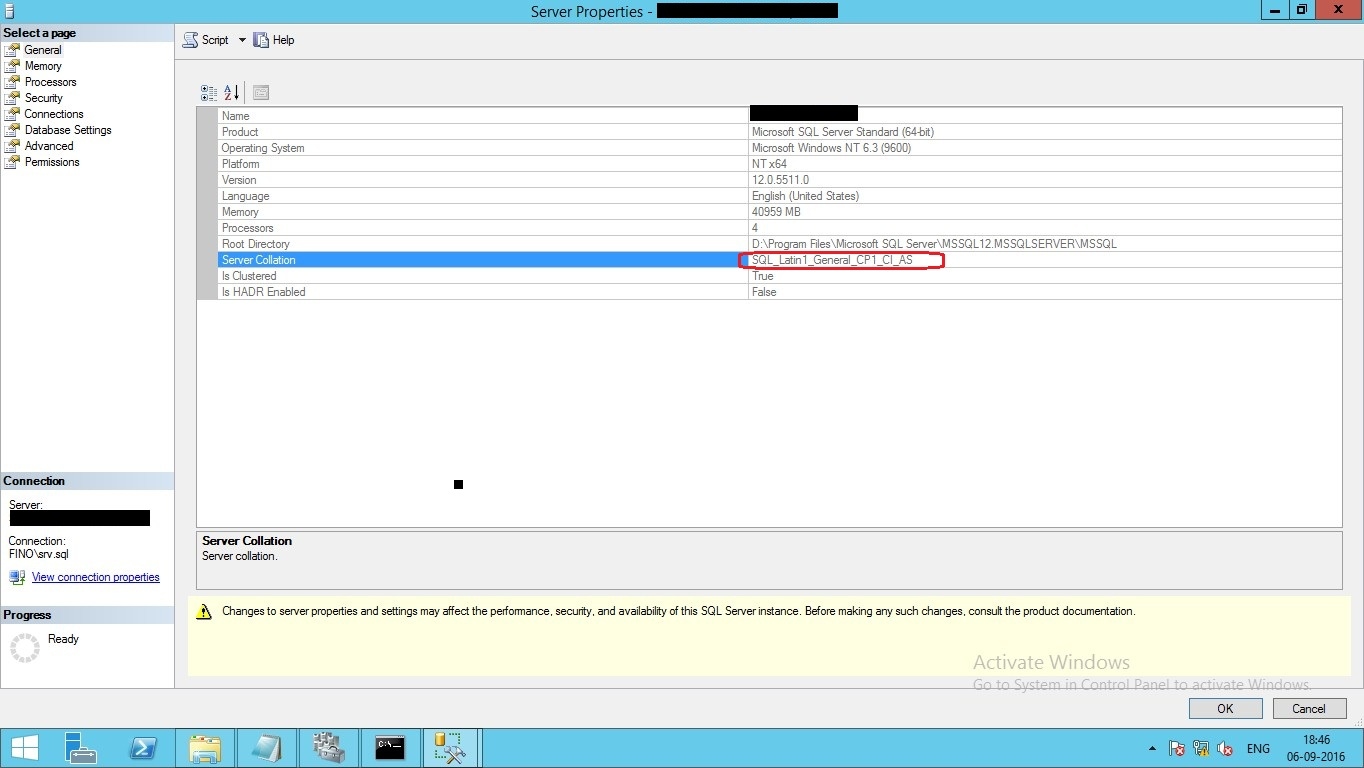Switch to the Notepad taskbar icon
1364x768 pixels.
tap(266, 748)
